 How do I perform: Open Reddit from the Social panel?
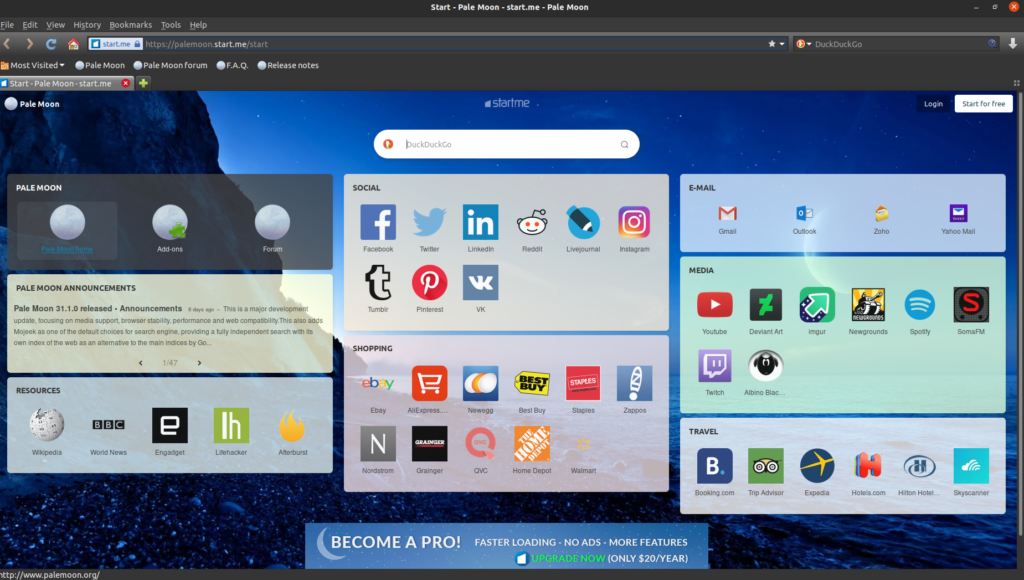click(x=532, y=222)
